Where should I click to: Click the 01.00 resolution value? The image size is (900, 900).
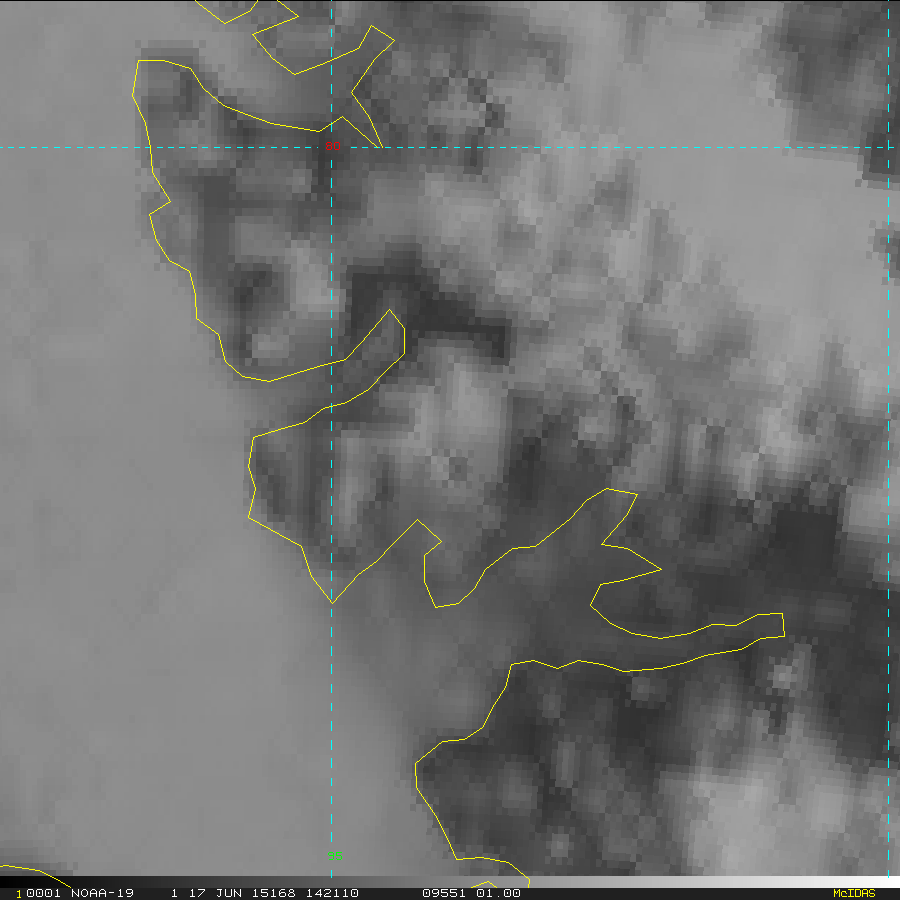point(498,893)
